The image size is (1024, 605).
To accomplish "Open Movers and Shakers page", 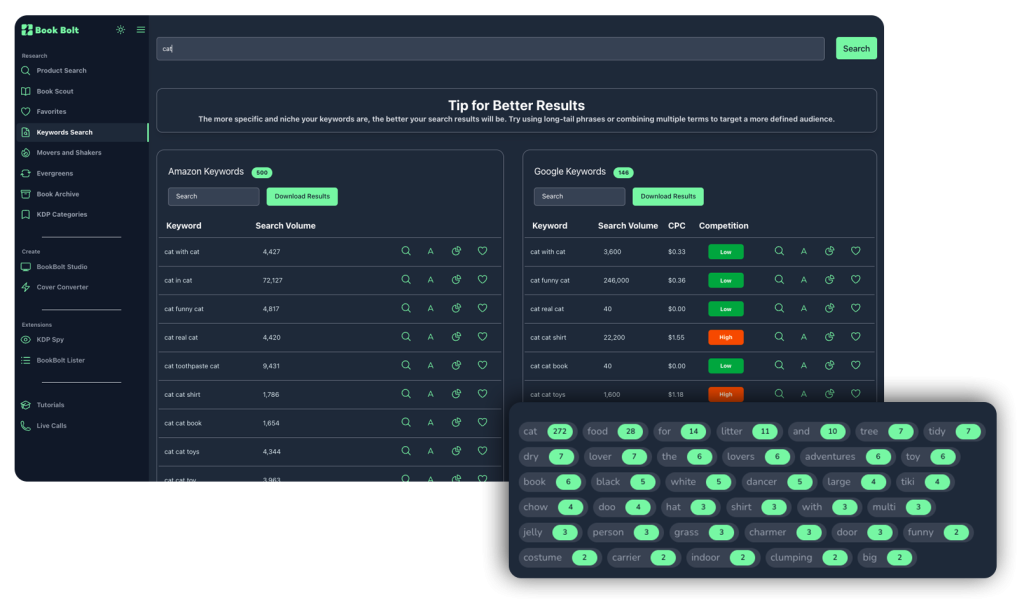I will [x=68, y=153].
